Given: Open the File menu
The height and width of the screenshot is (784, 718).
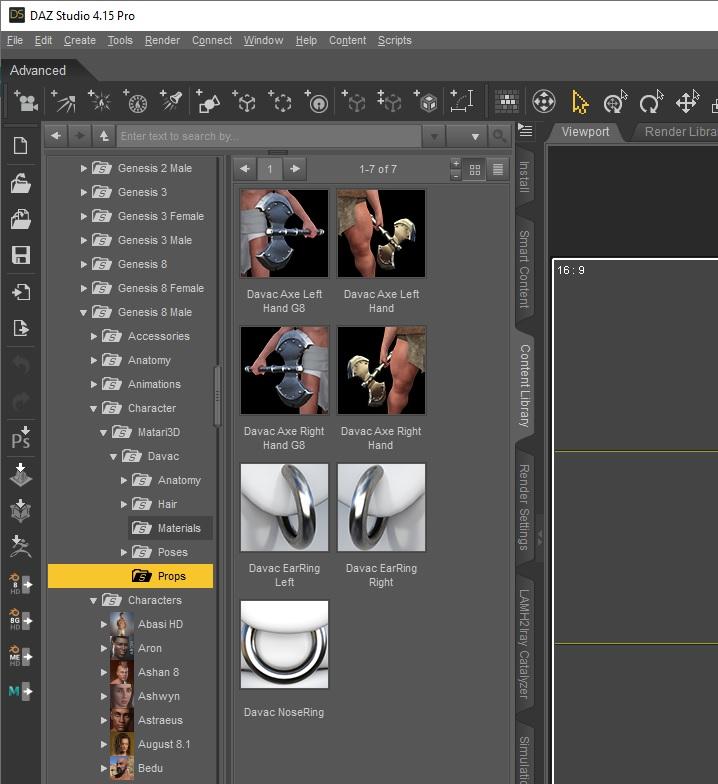Looking at the screenshot, I should 15,40.
